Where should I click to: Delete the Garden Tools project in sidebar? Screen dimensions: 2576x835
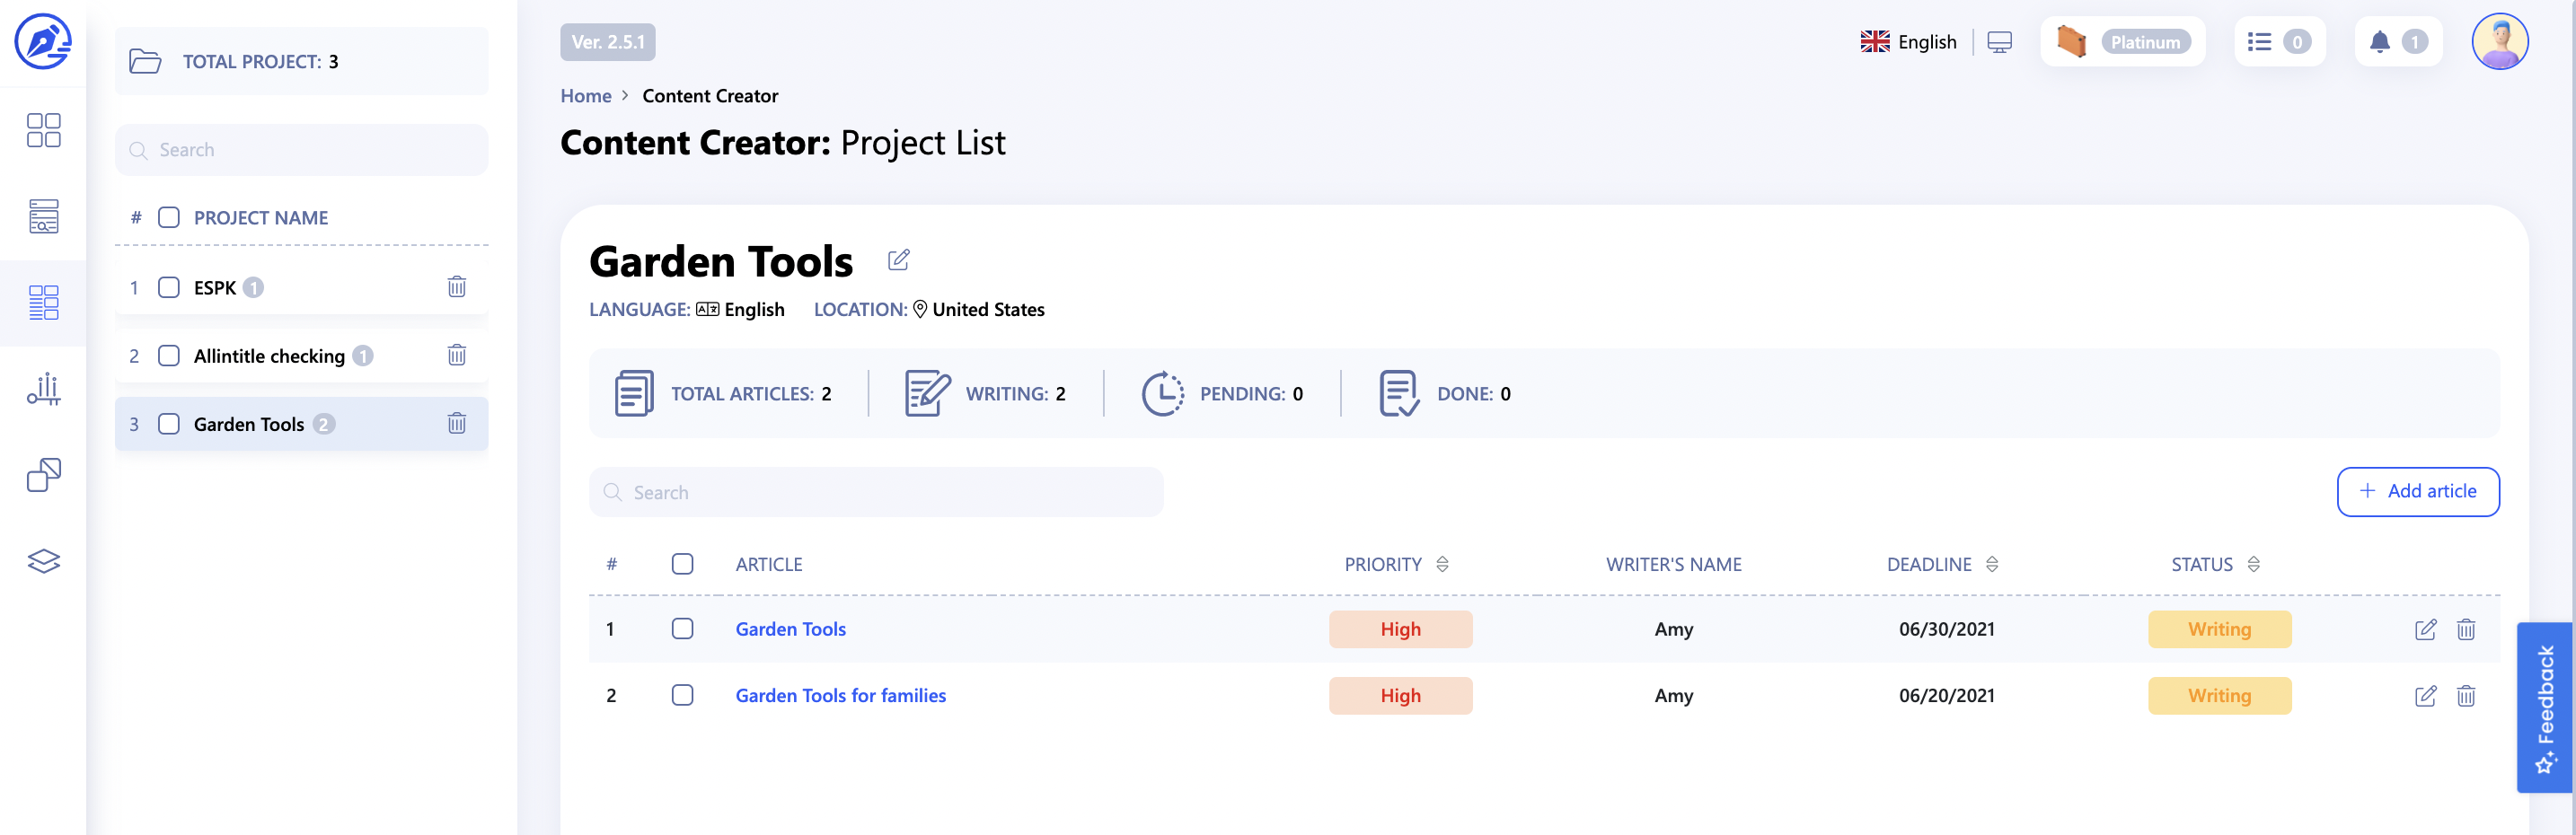pos(457,423)
